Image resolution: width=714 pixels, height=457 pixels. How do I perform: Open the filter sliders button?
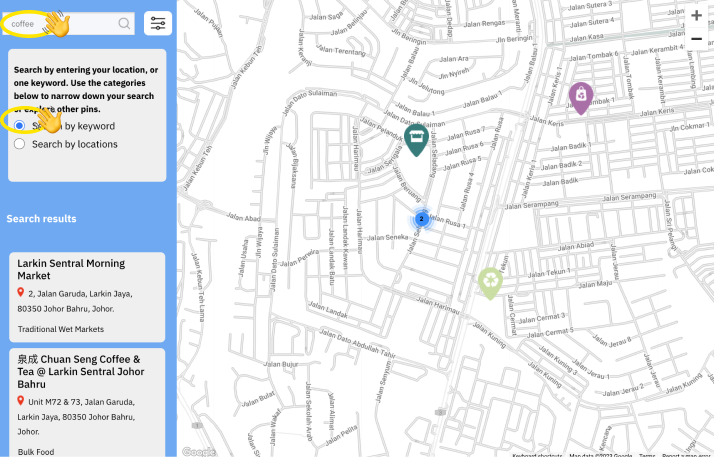pos(158,23)
